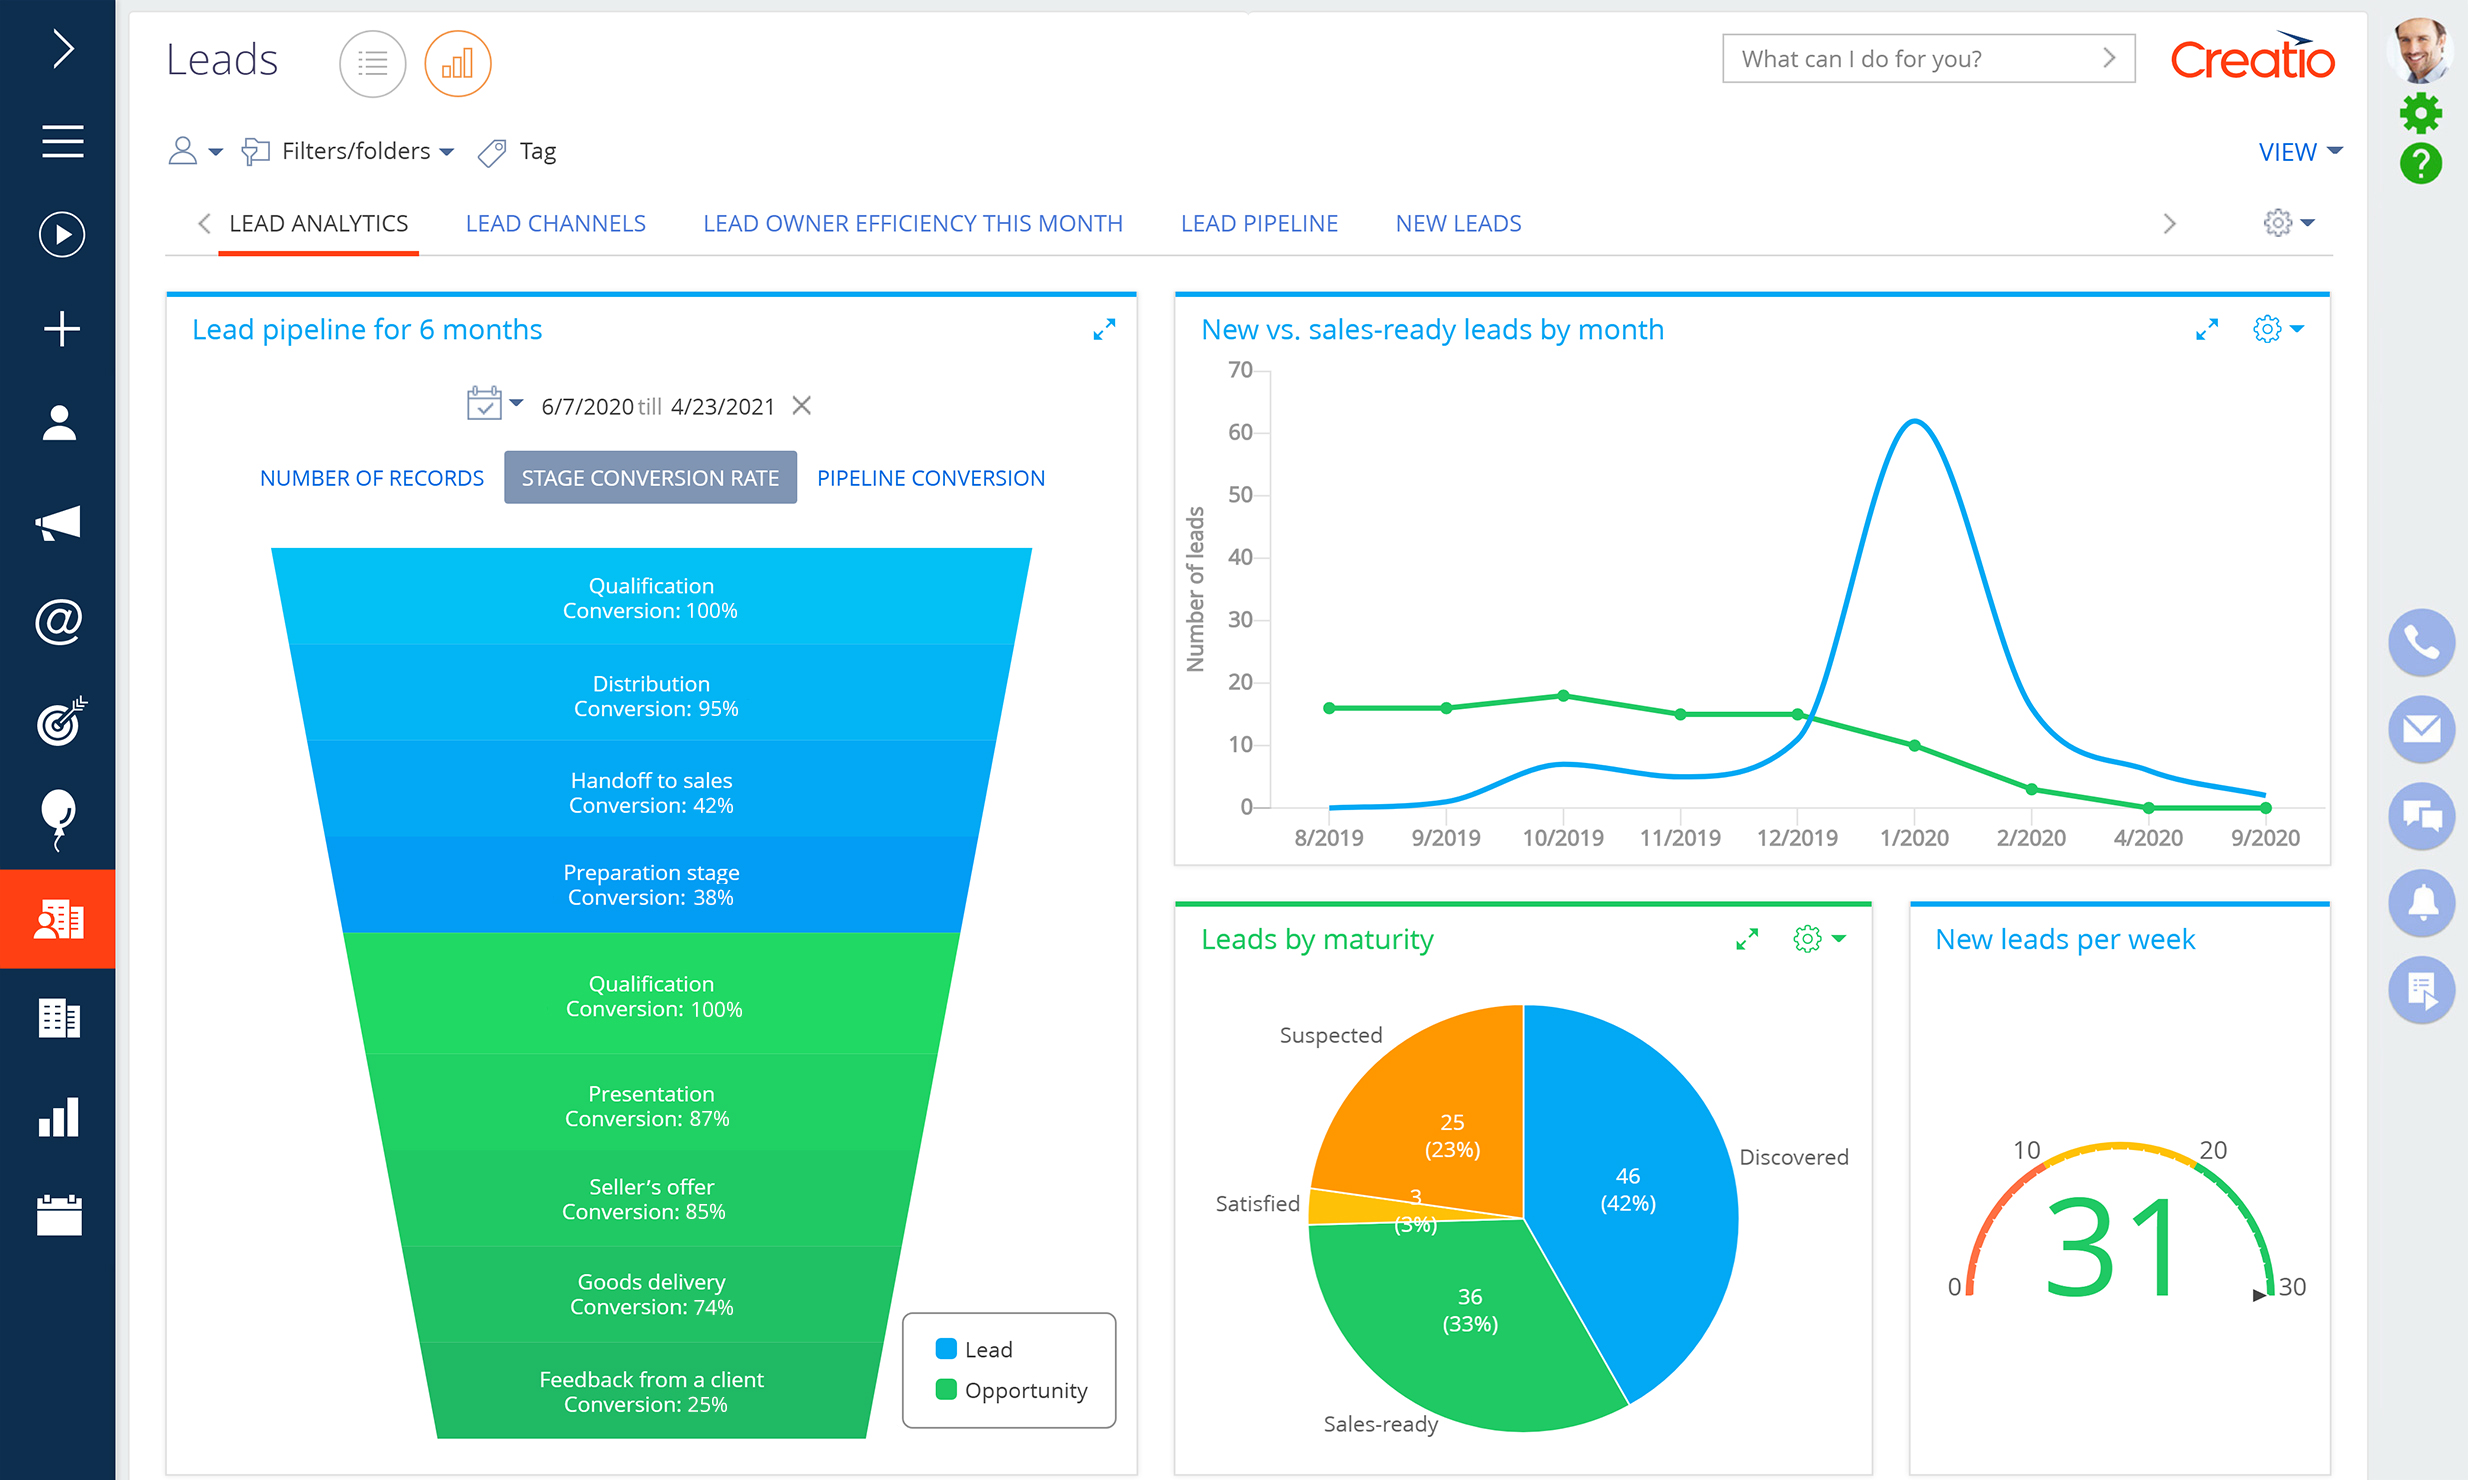
Task: Open the email communication panel
Action: tap(2421, 729)
